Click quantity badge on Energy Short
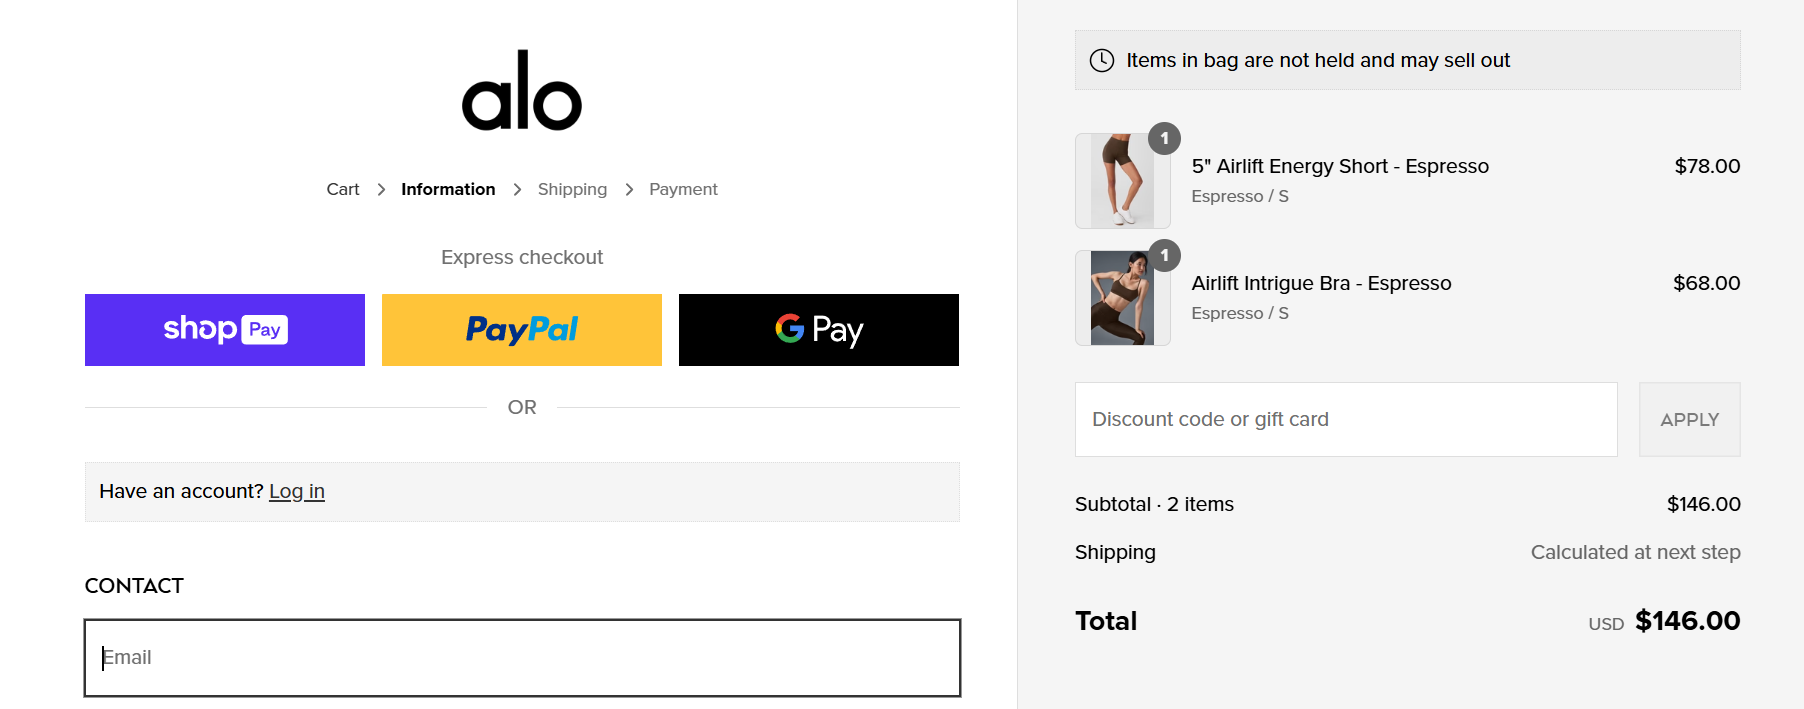This screenshot has width=1804, height=709. [1164, 138]
